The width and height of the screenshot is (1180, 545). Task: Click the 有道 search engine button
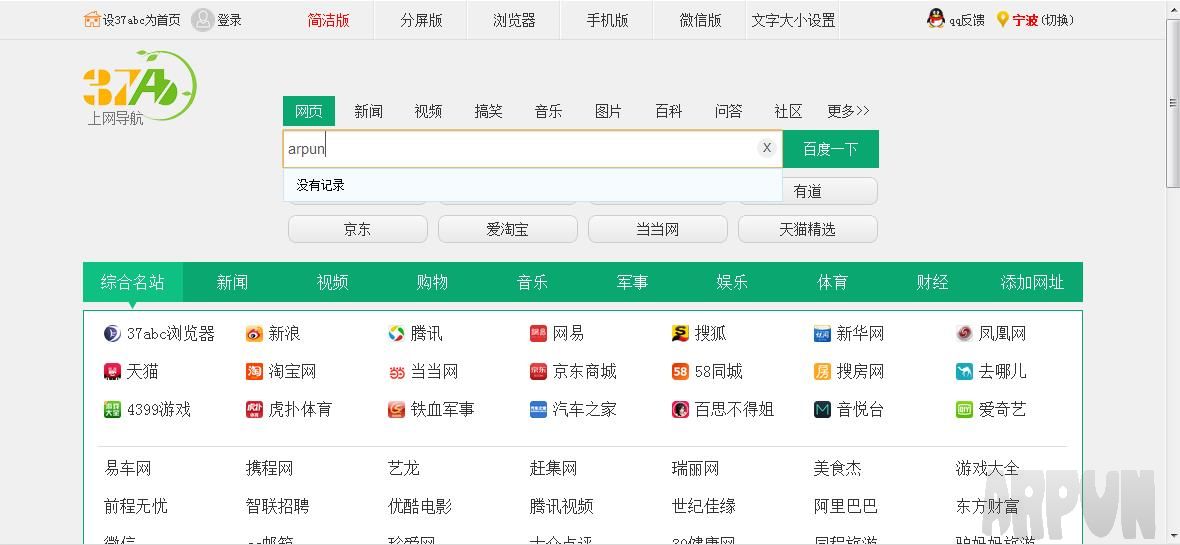pos(808,192)
